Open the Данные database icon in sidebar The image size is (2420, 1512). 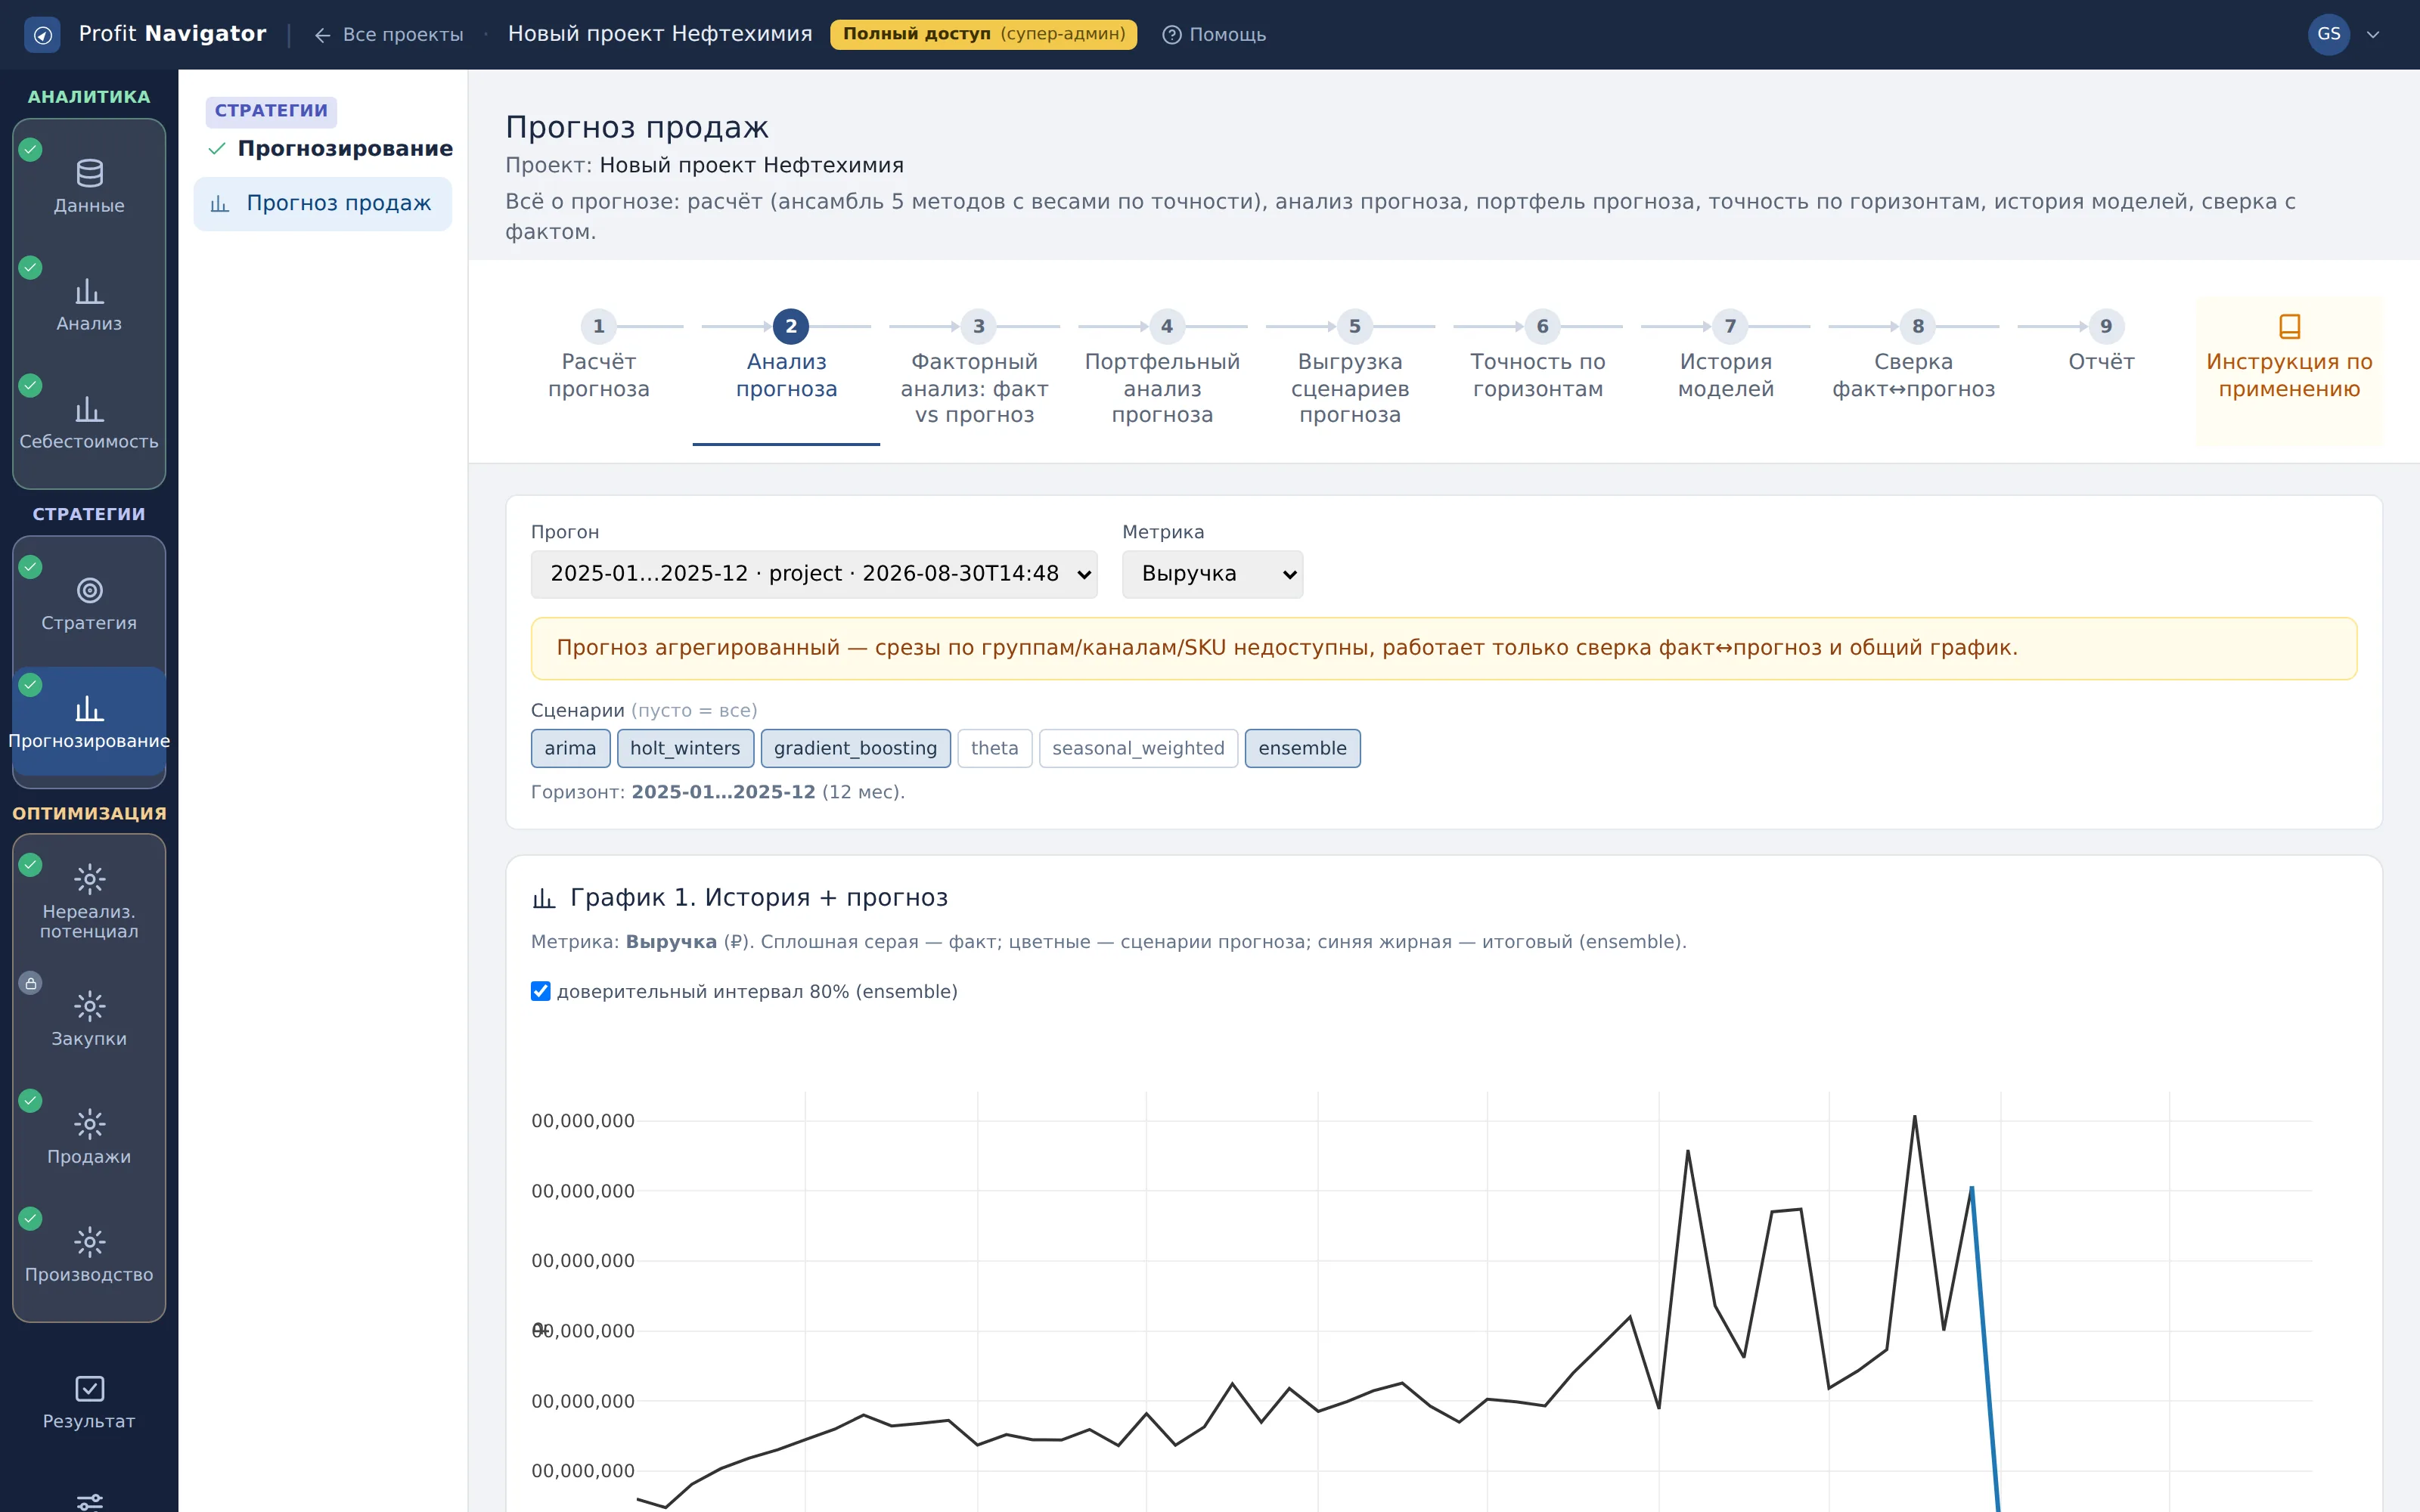pos(89,173)
